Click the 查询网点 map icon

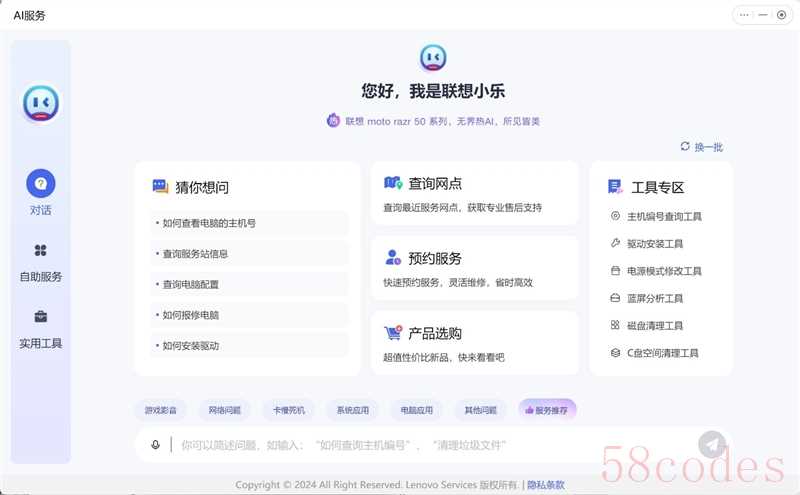(x=393, y=184)
